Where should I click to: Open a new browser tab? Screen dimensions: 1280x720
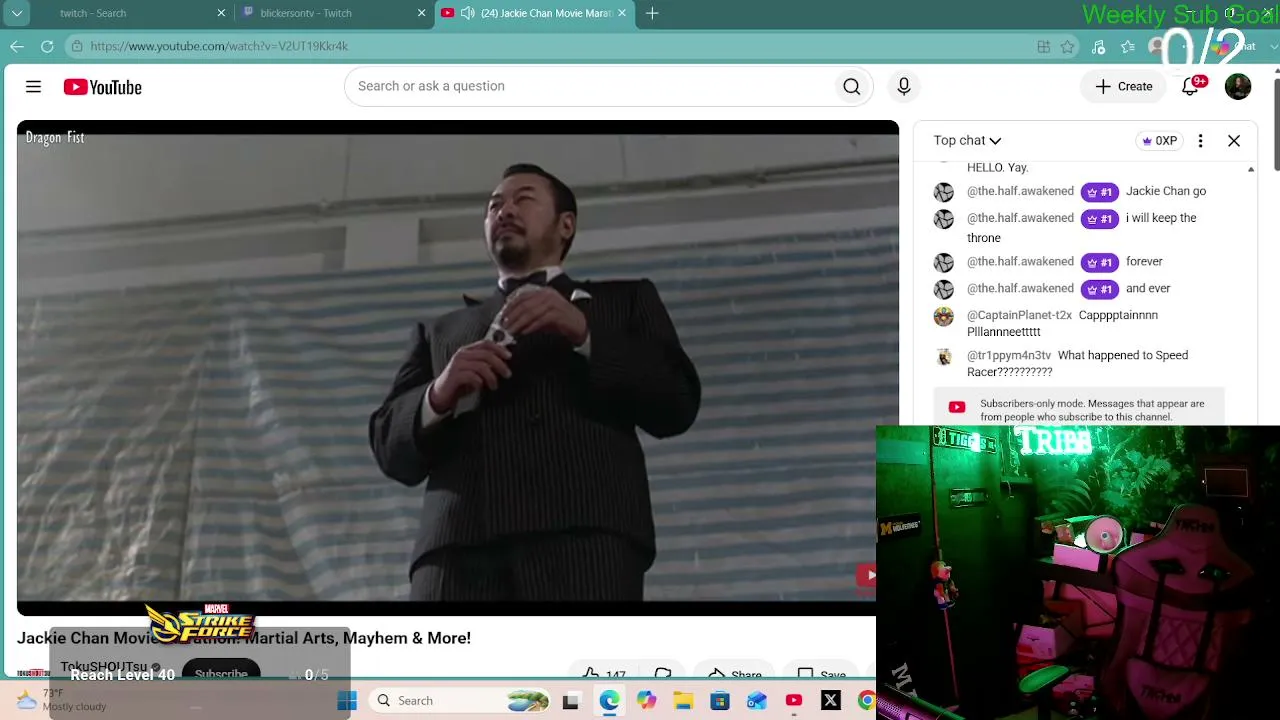coord(652,13)
